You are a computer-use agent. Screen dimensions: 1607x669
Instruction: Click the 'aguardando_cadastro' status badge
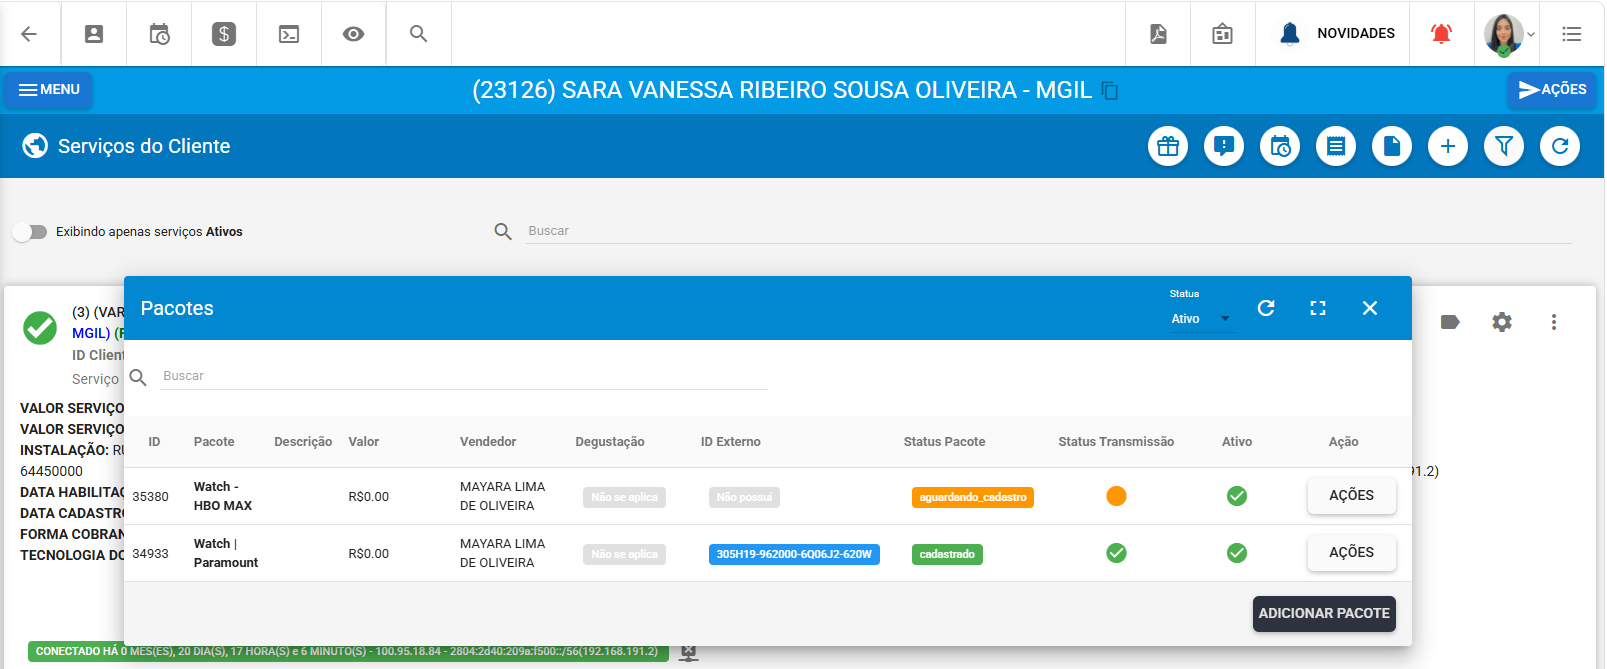(973, 497)
